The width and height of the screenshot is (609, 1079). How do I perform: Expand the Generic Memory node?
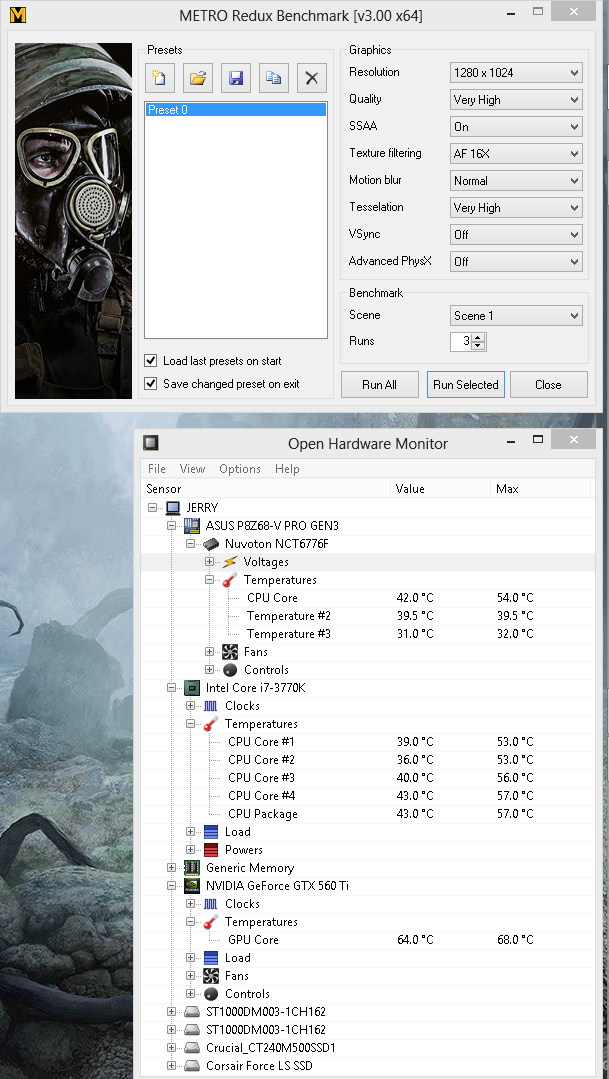coord(171,867)
